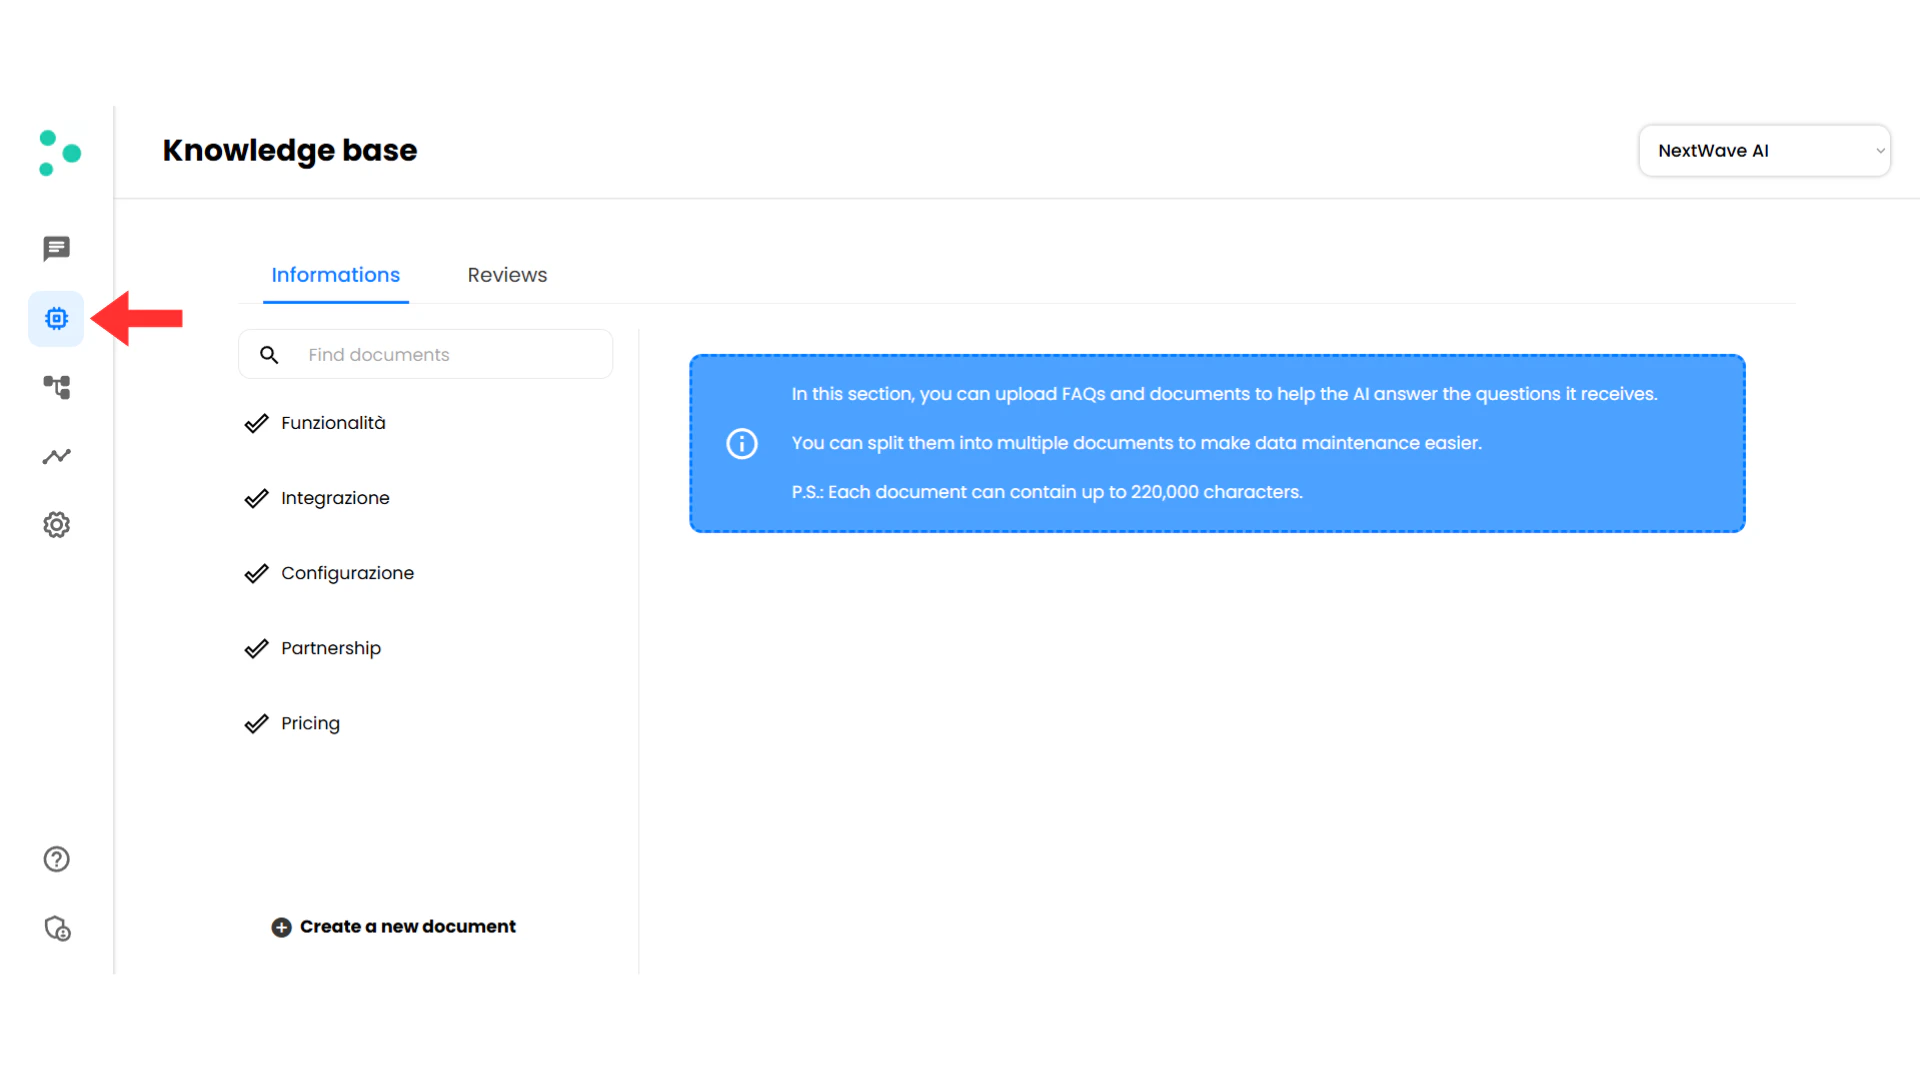The height and width of the screenshot is (1080, 1920).
Task: Expand the Partnership document entry
Action: (331, 647)
